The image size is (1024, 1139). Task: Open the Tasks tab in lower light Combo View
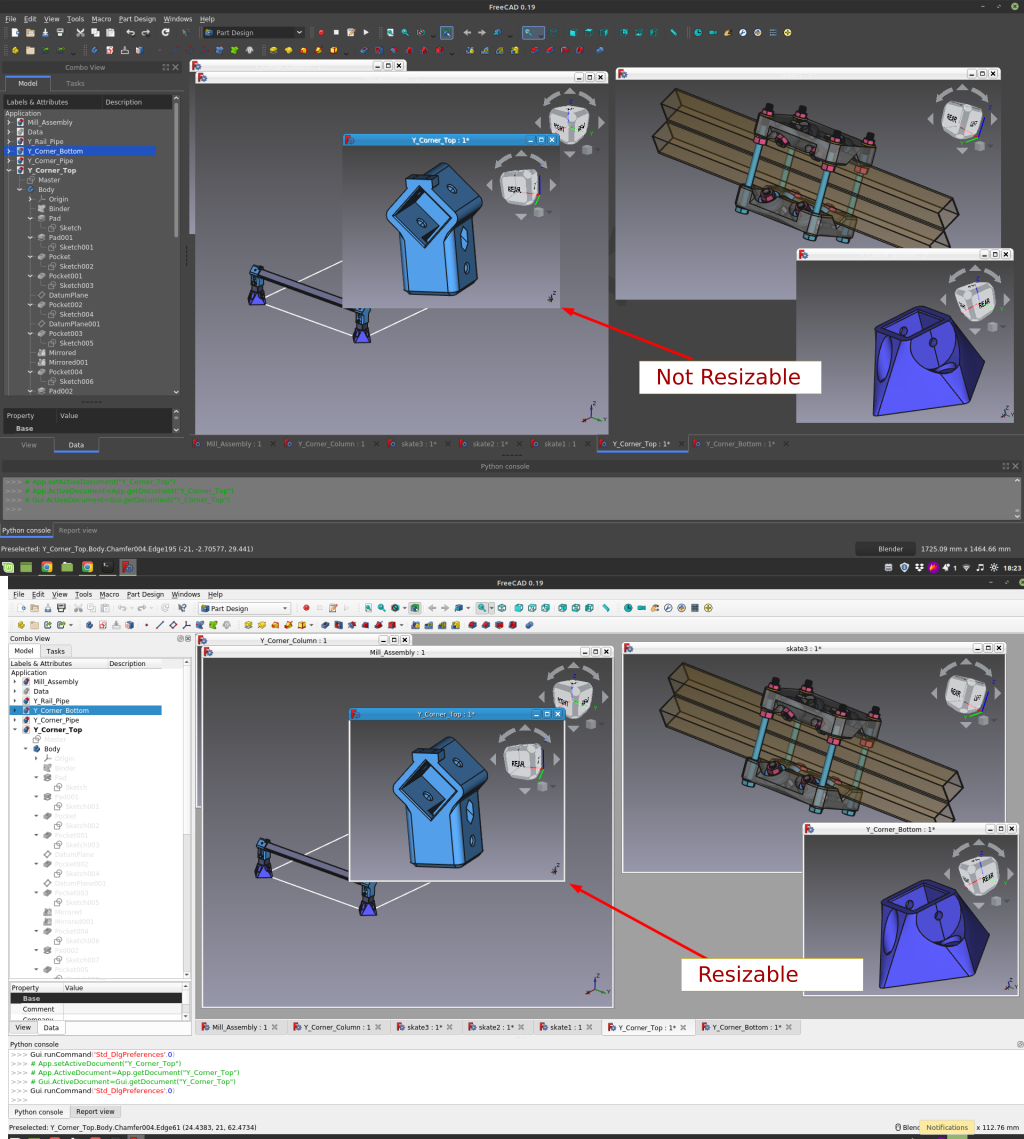pos(56,651)
